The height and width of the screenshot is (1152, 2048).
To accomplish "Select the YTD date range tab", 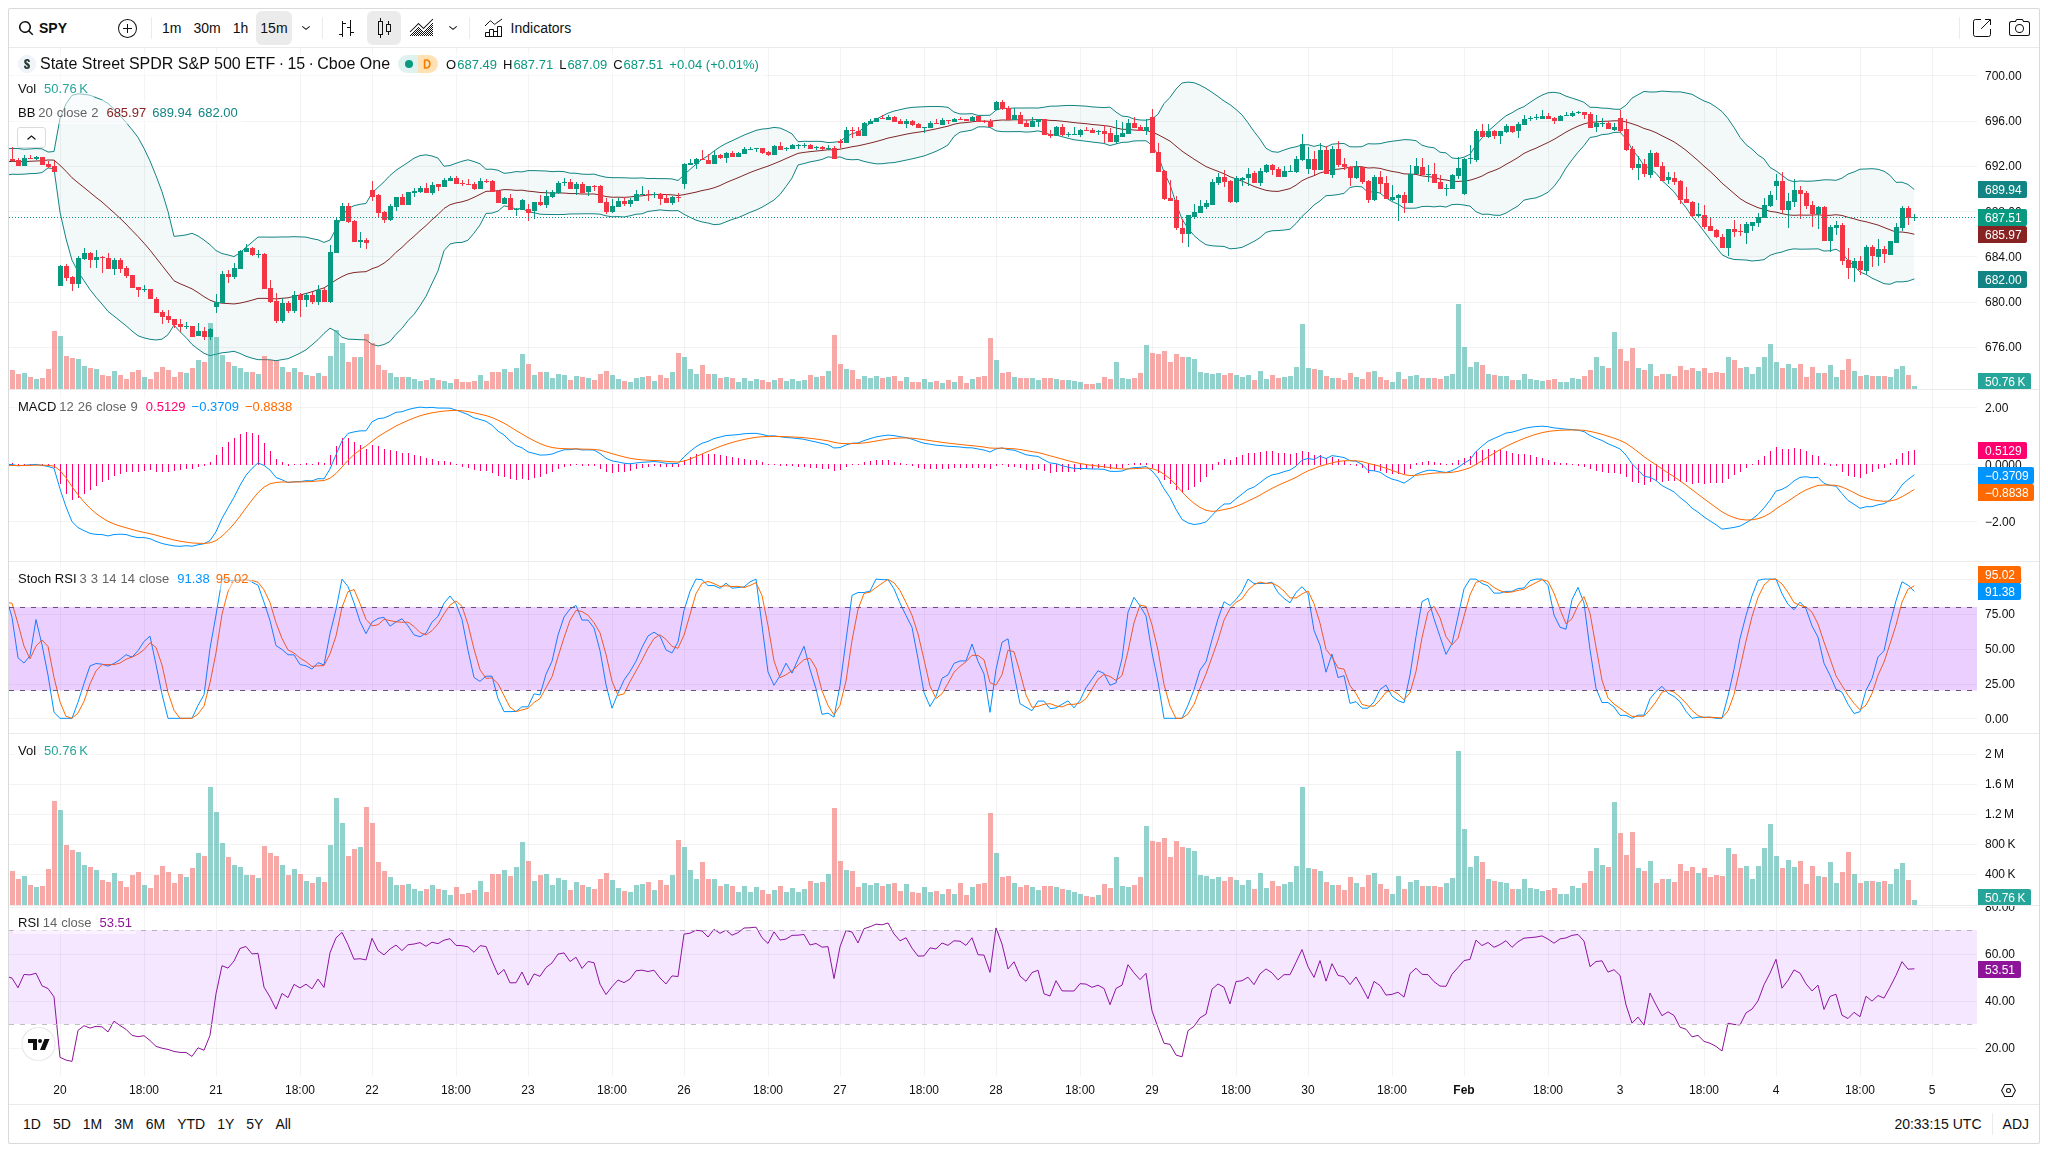I will click(191, 1124).
